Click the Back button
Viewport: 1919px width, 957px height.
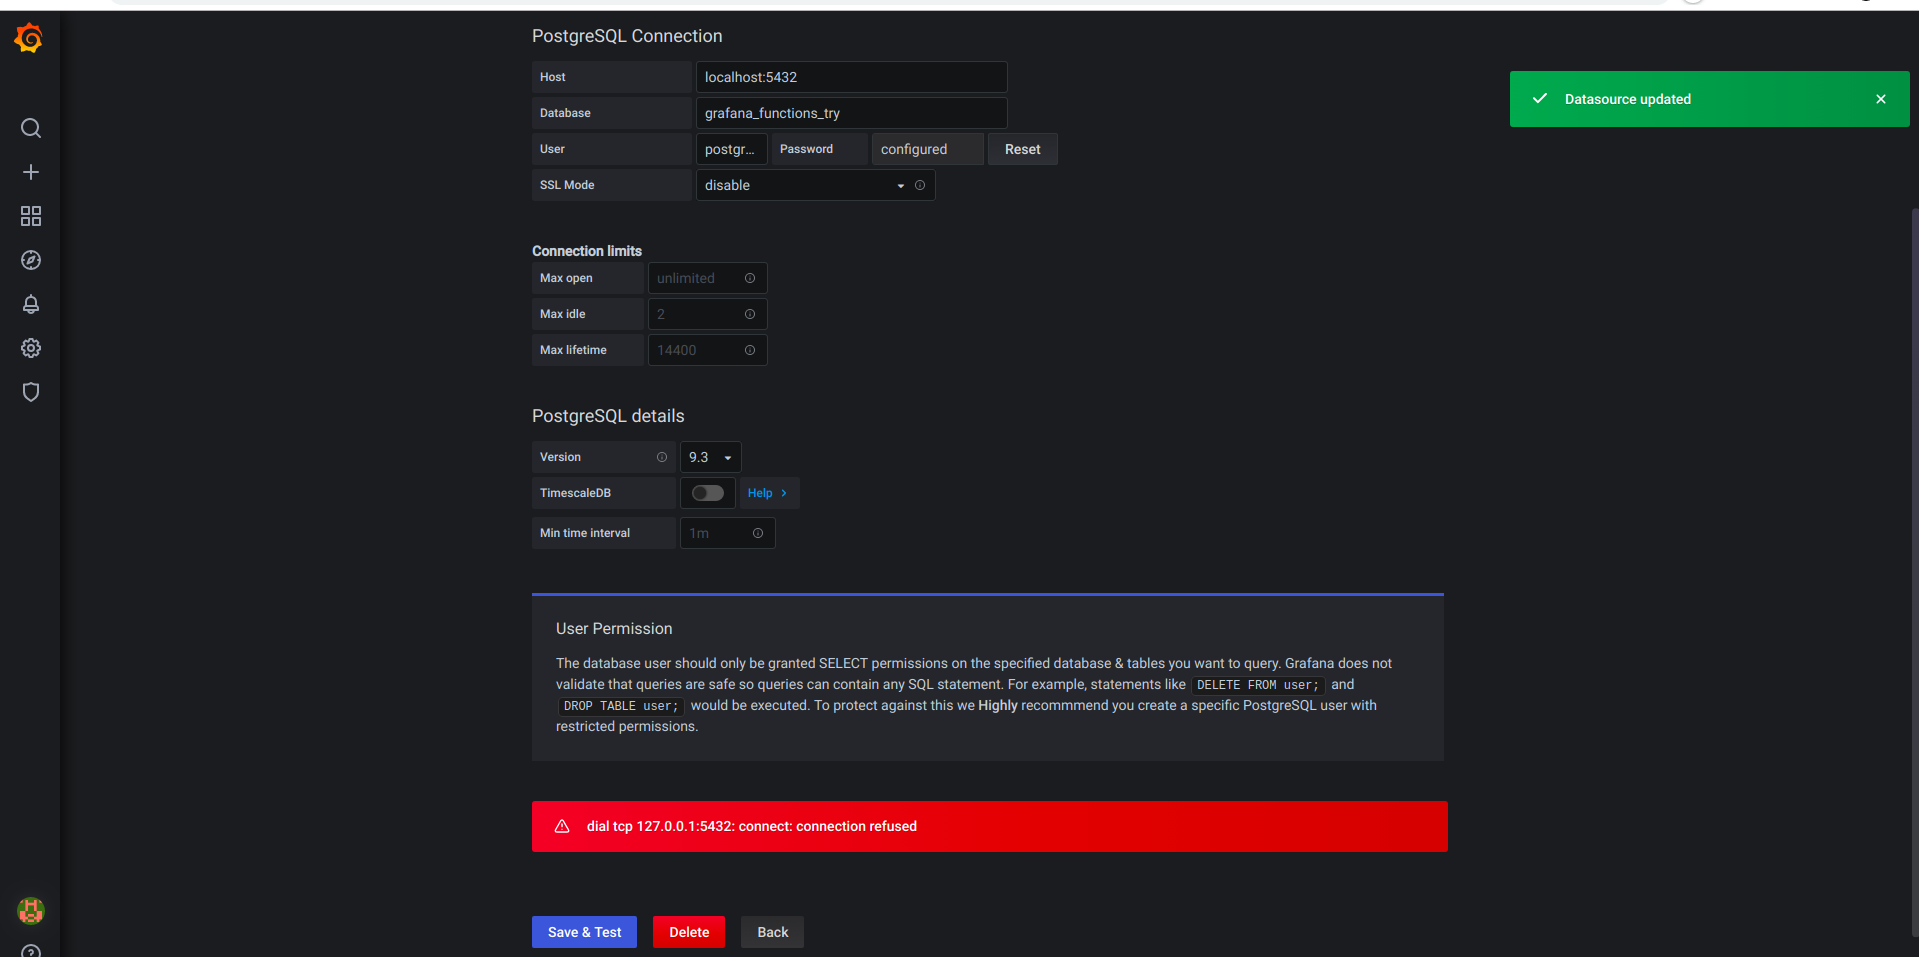coord(773,932)
